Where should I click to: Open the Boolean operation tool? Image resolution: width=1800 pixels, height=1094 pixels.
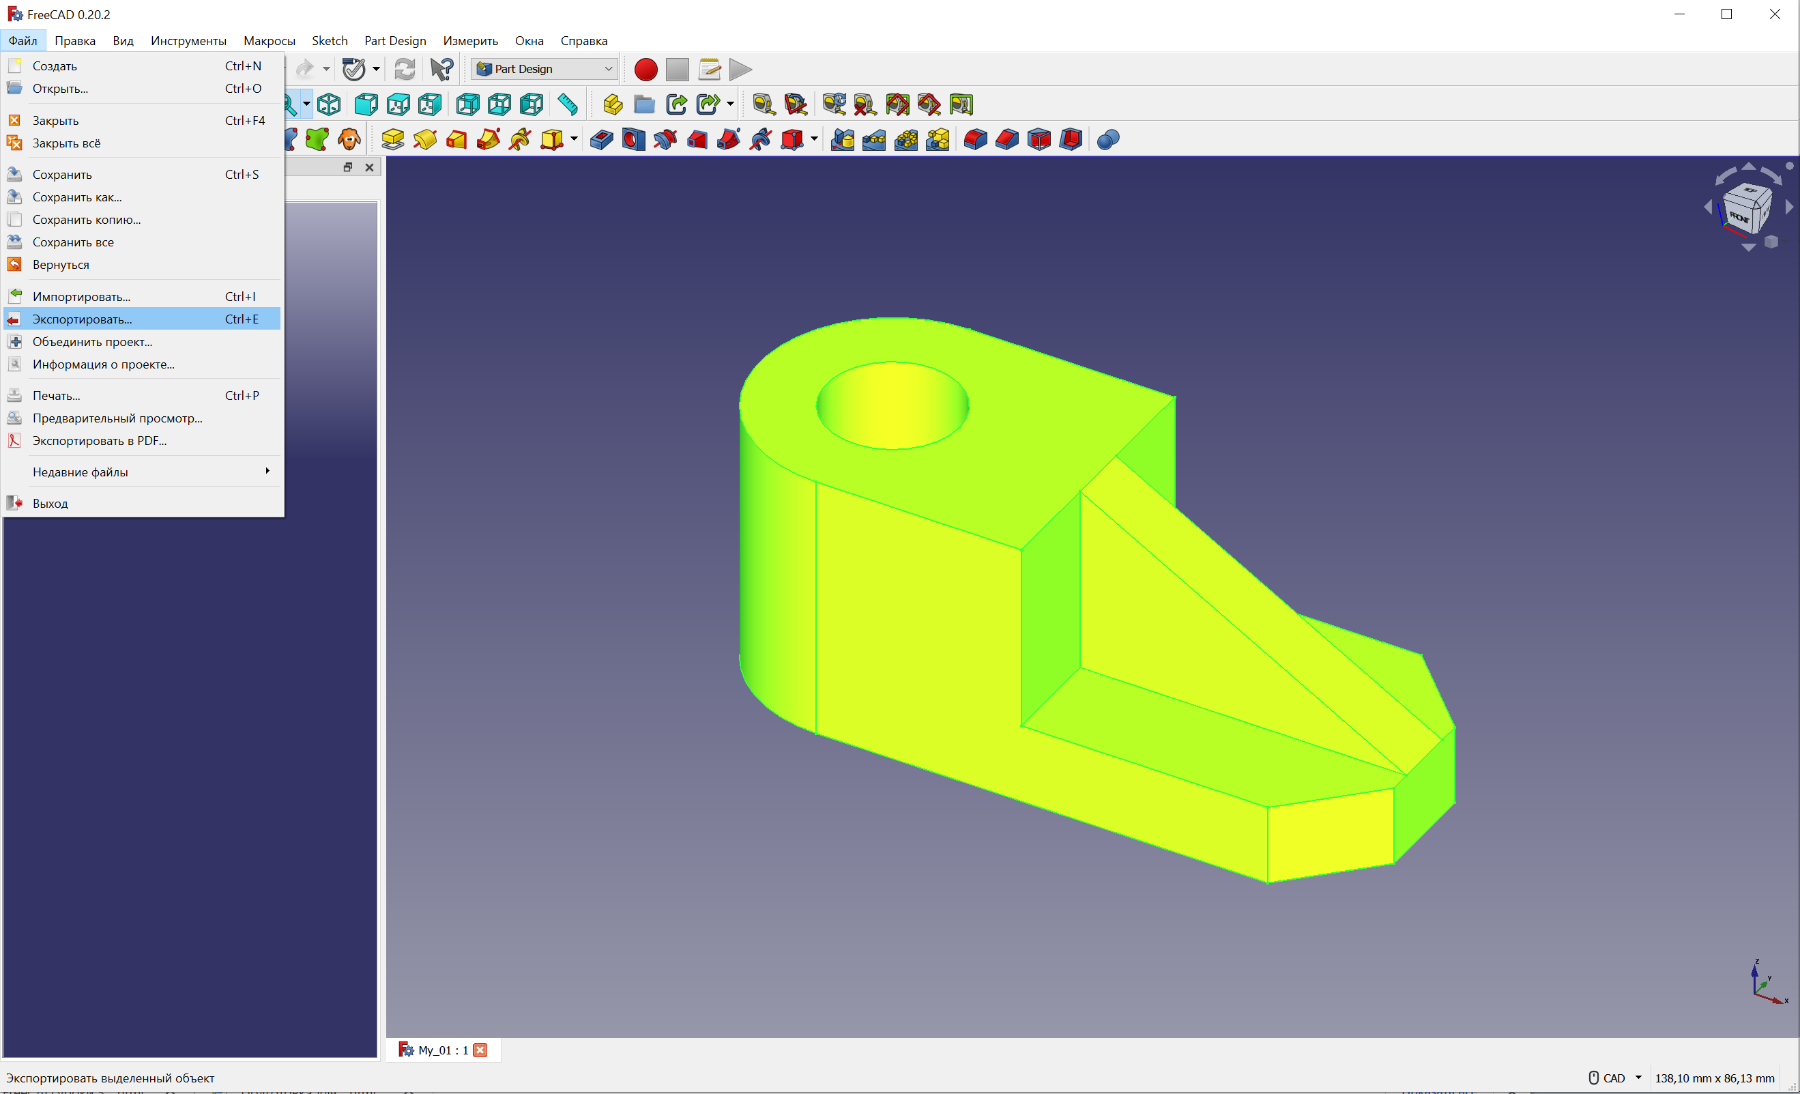1108,139
